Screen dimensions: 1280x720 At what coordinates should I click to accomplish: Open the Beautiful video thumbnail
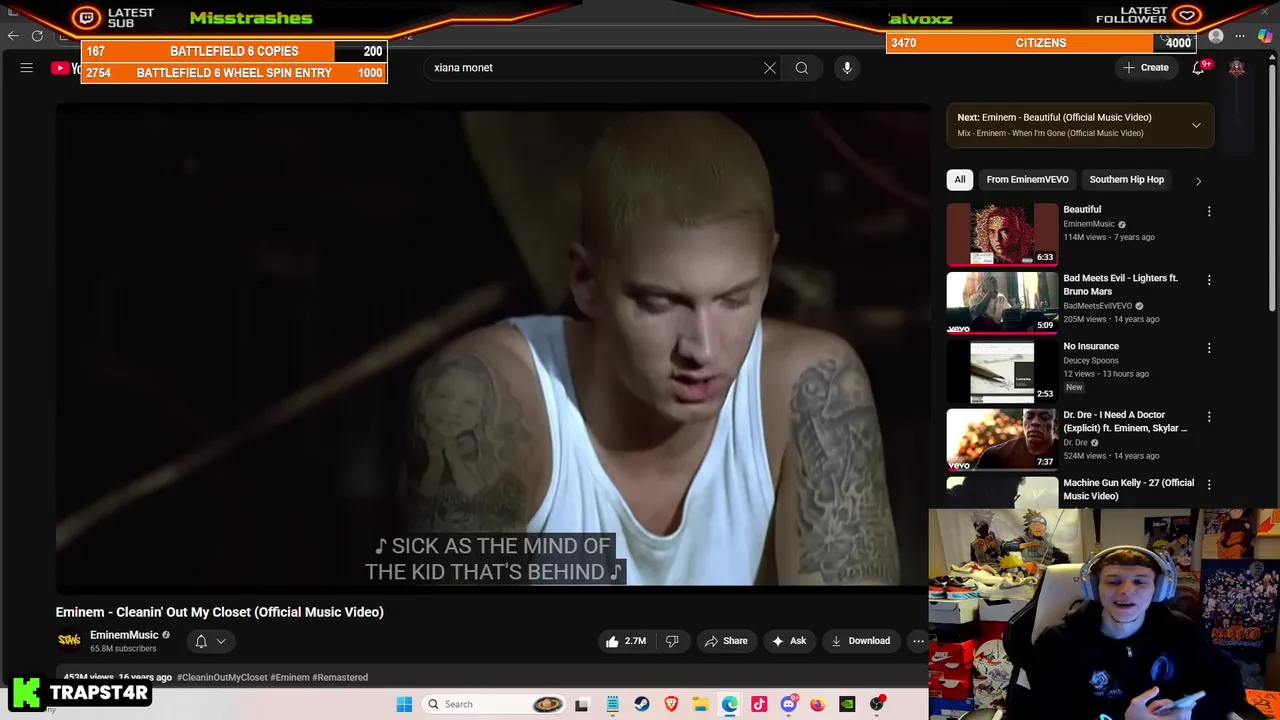(1002, 234)
